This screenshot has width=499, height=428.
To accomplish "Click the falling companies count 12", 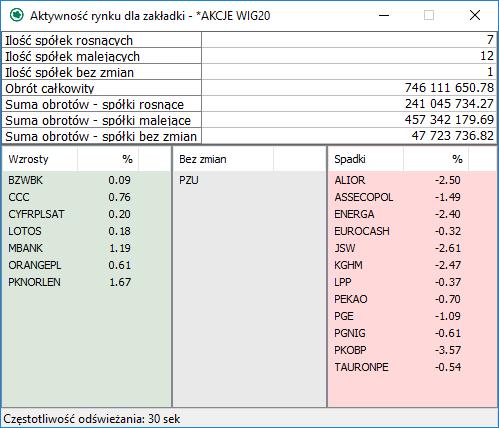I will (487, 56).
